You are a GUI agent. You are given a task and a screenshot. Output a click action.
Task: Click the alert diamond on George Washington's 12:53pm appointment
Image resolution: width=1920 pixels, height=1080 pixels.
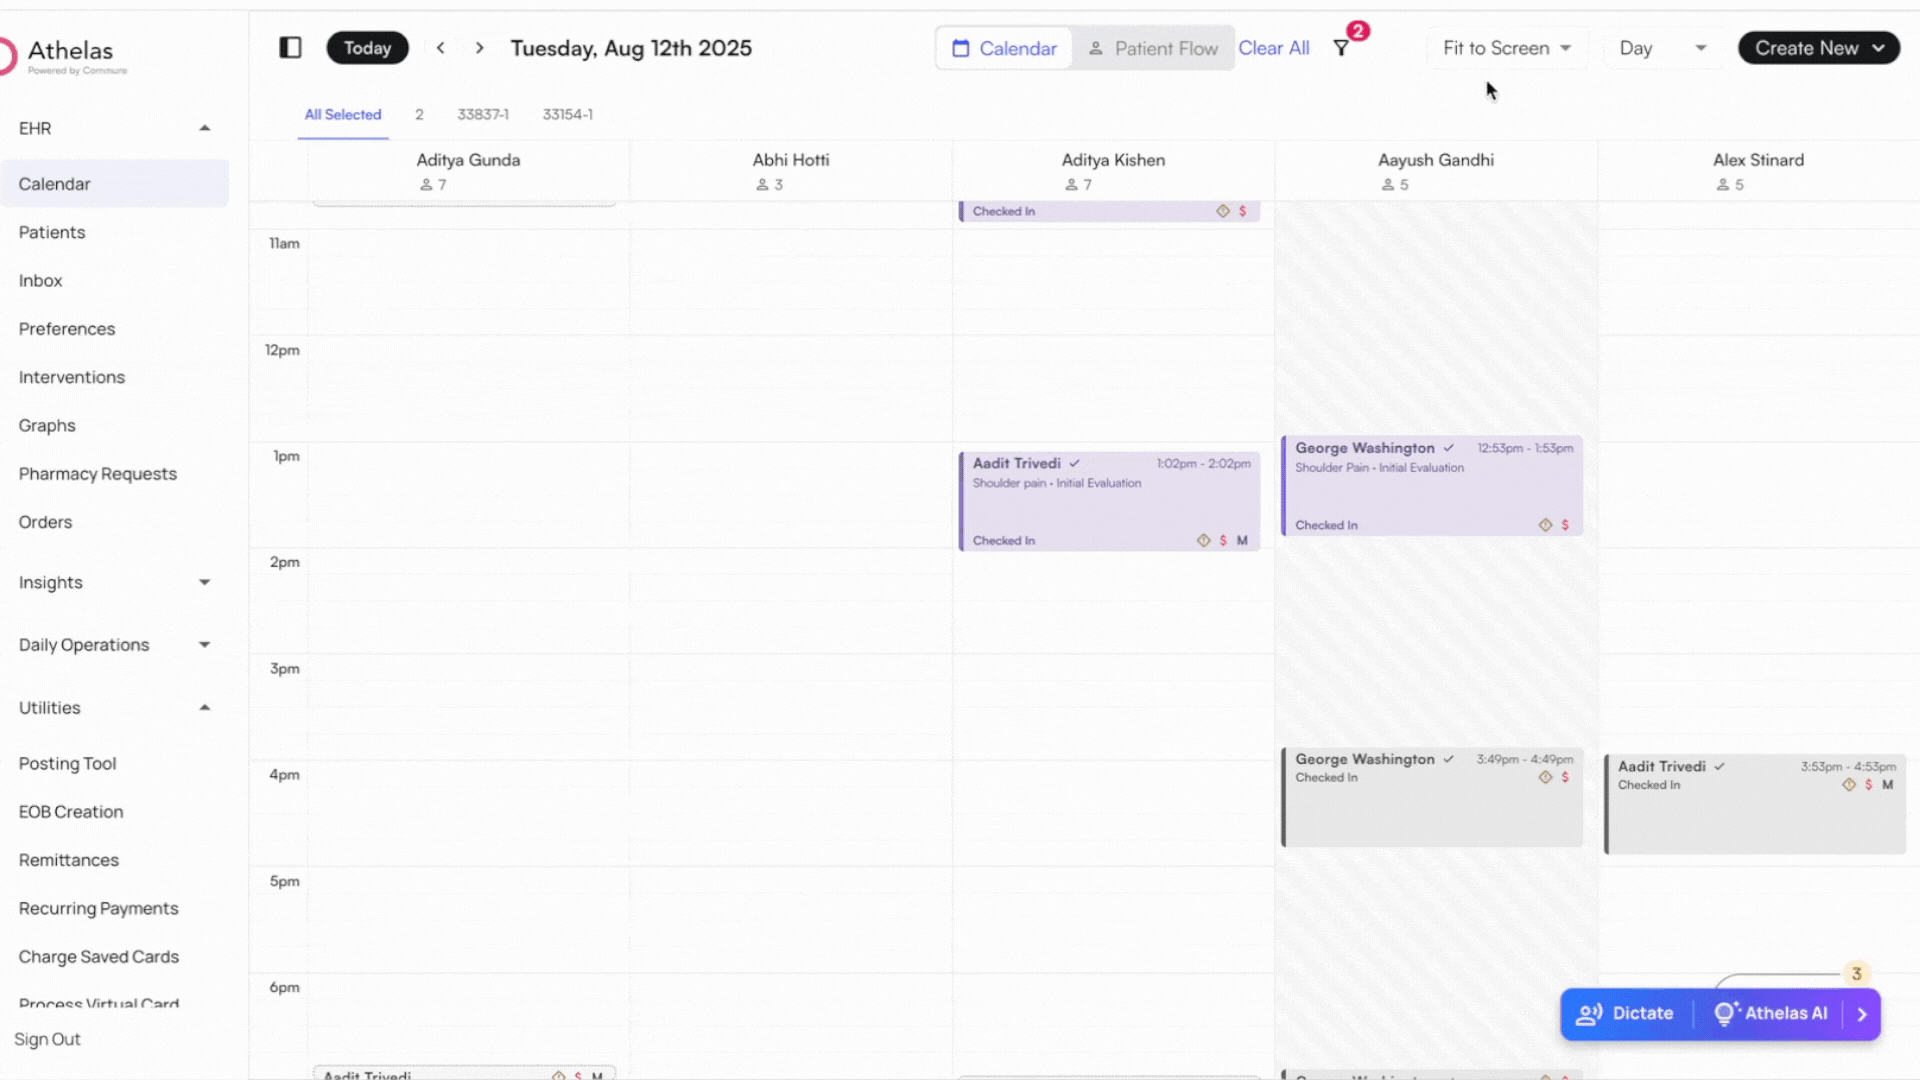pyautogui.click(x=1545, y=524)
